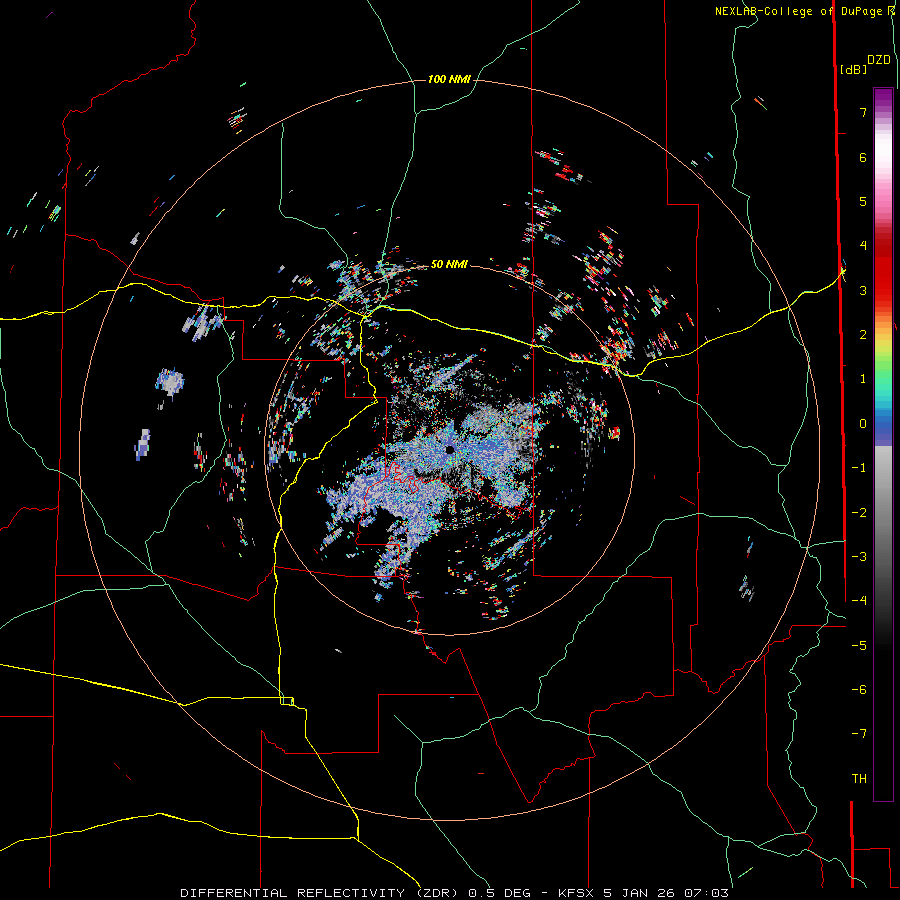Image resolution: width=900 pixels, height=900 pixels.
Task: Click the DZD color scale title
Action: pyautogui.click(x=878, y=60)
